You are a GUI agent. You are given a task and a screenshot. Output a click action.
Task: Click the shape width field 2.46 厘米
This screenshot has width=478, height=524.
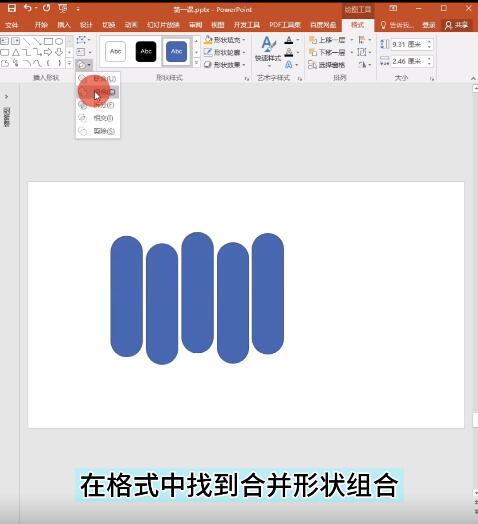pyautogui.click(x=412, y=61)
